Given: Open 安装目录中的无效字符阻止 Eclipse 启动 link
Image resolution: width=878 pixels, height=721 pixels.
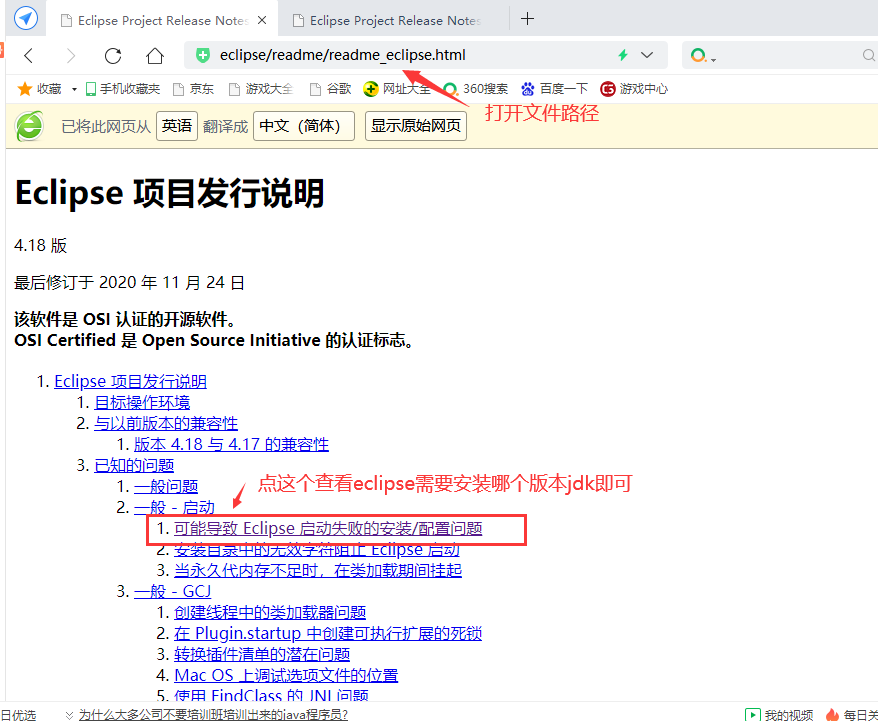Looking at the screenshot, I should (x=317, y=549).
